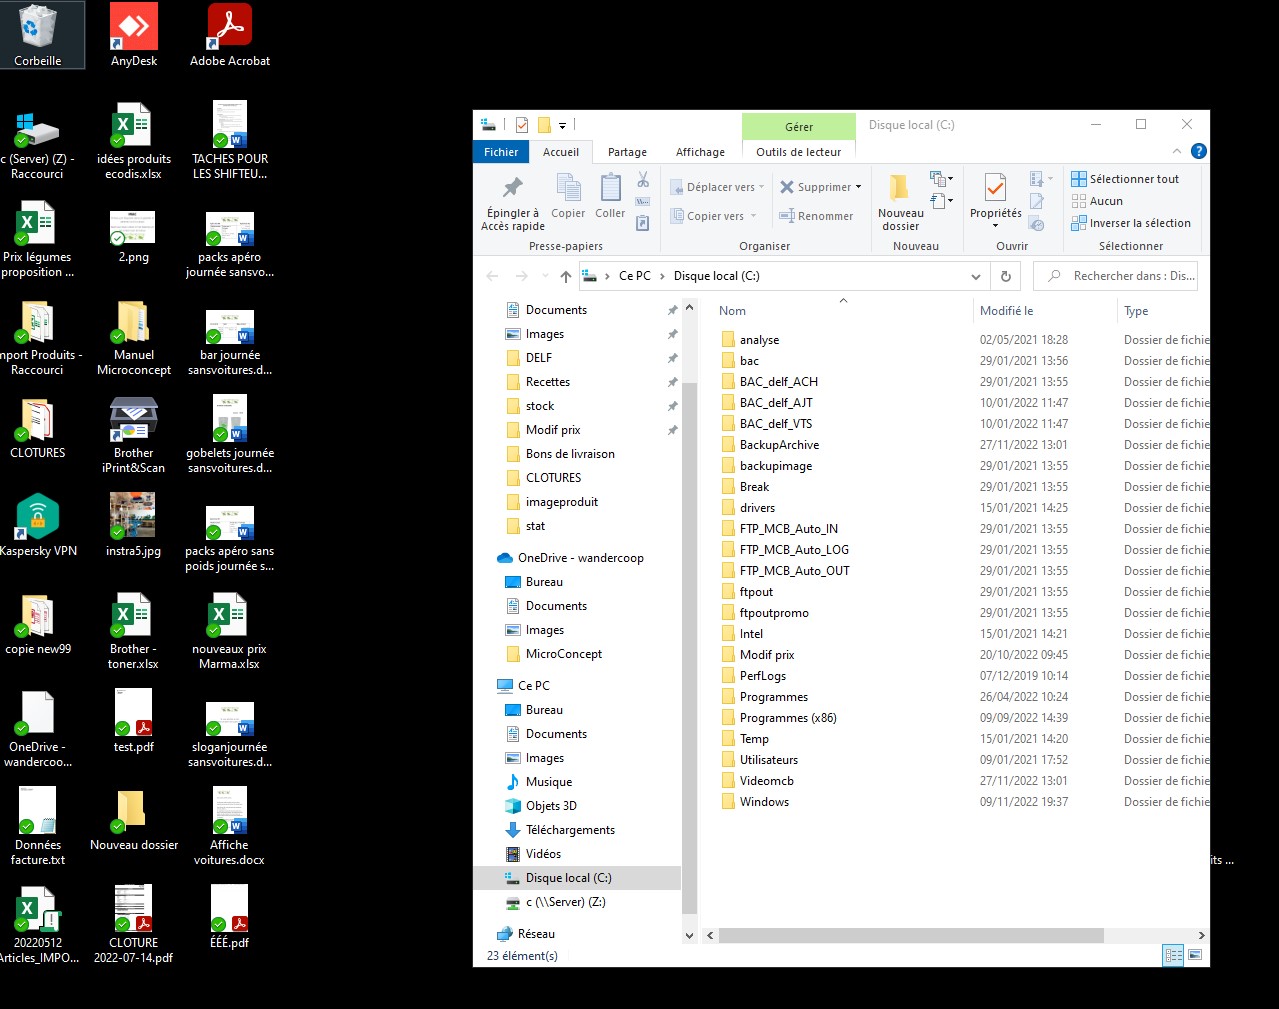The height and width of the screenshot is (1009, 1279).
Task: Switch to details view in status bar
Action: pos(1173,955)
